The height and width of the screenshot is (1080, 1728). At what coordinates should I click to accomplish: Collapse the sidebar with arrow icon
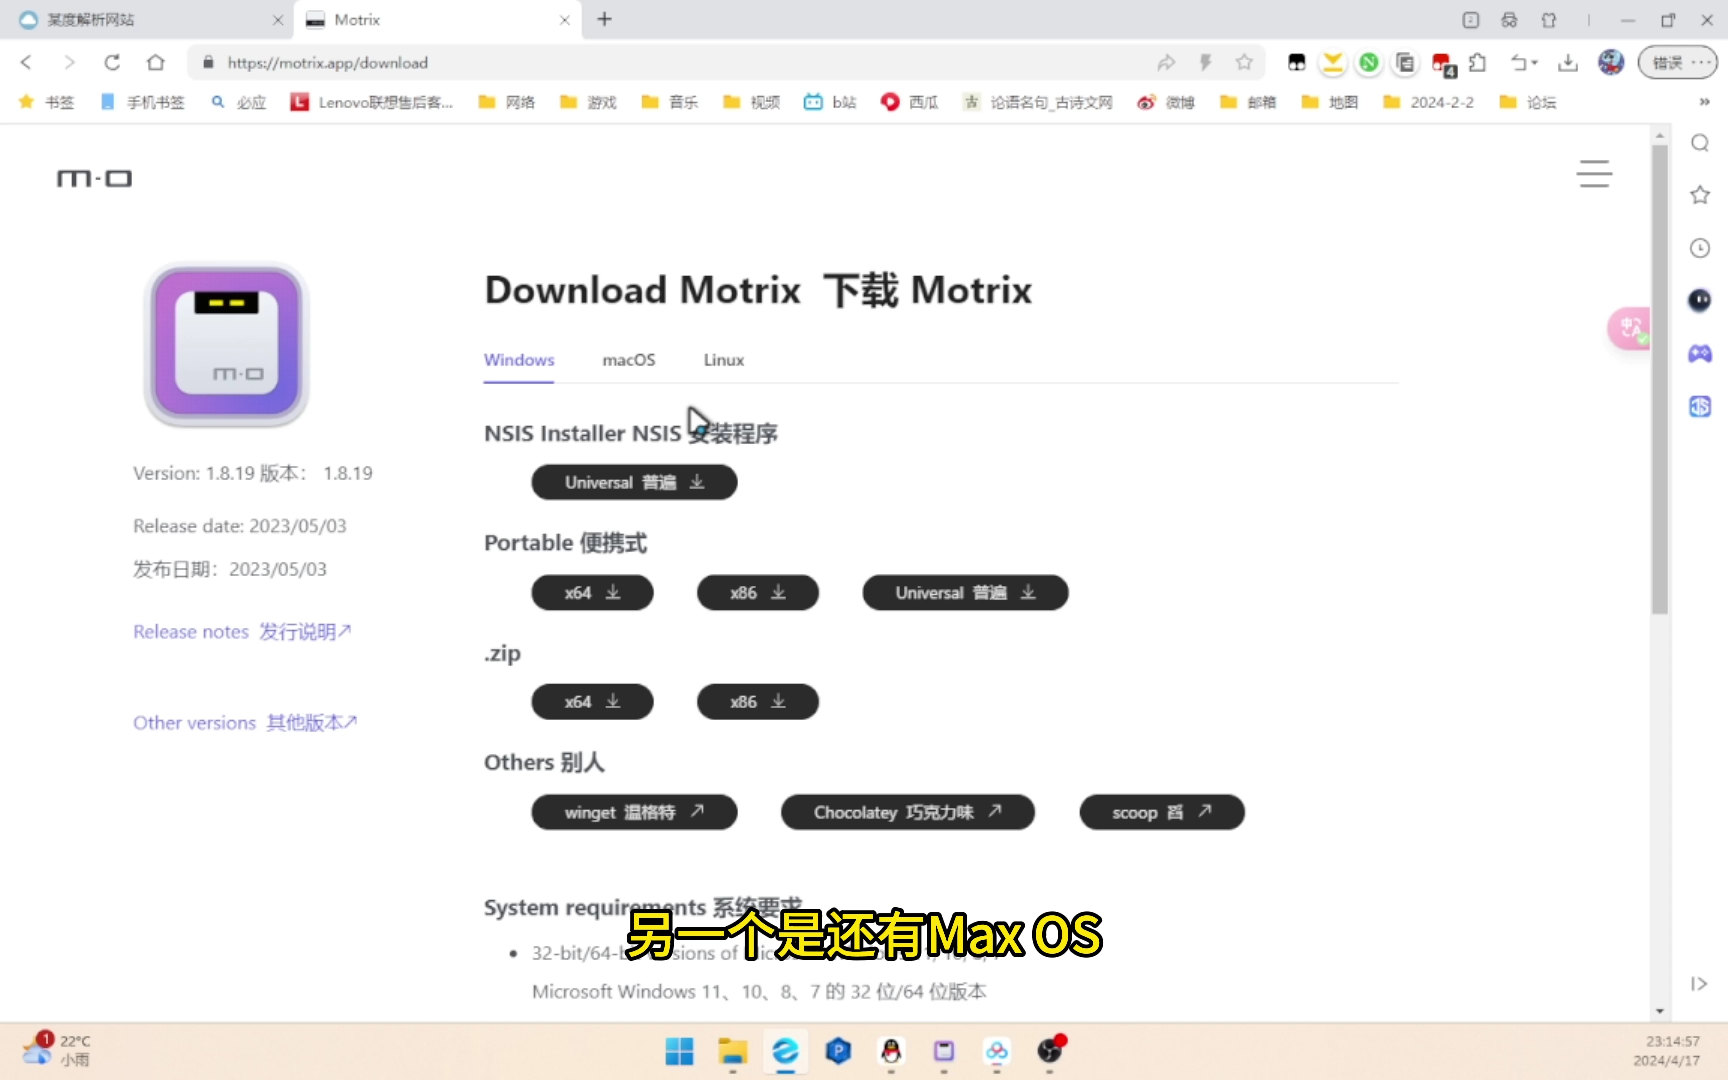[x=1699, y=984]
